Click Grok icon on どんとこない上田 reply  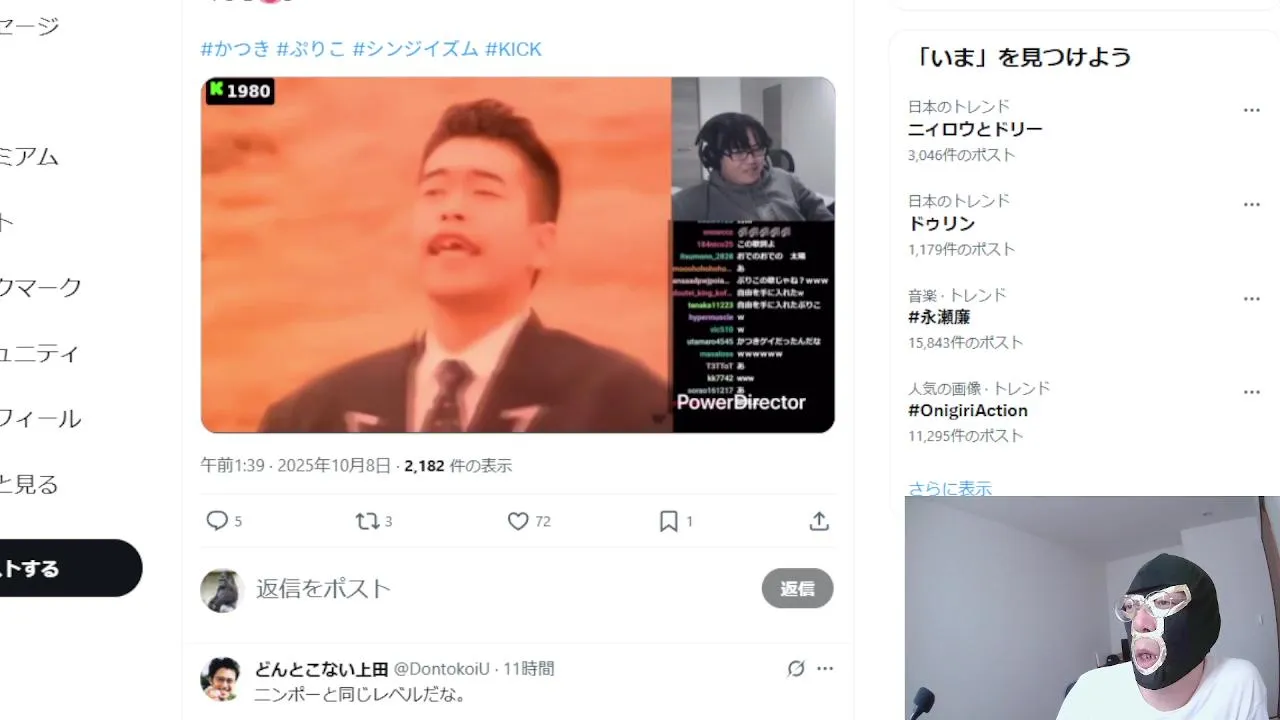(x=796, y=668)
